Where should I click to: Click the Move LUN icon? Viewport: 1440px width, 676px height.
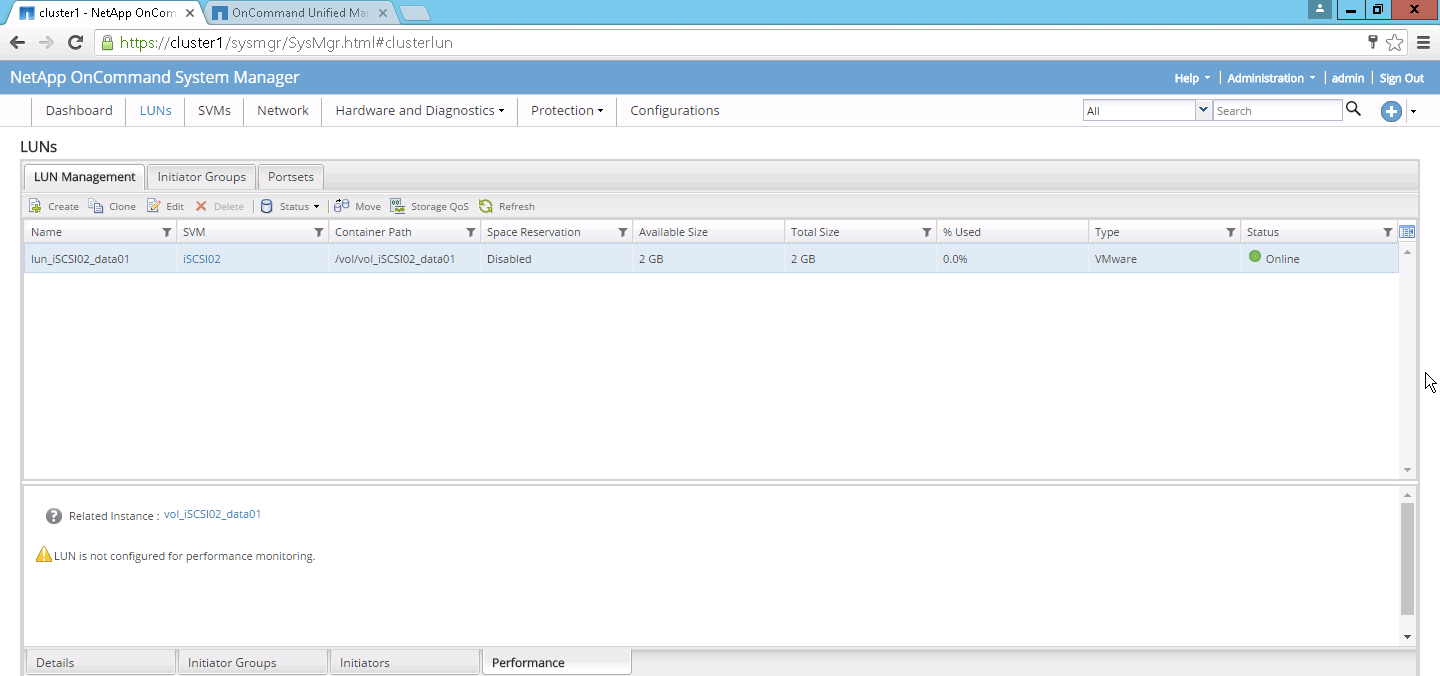[342, 206]
